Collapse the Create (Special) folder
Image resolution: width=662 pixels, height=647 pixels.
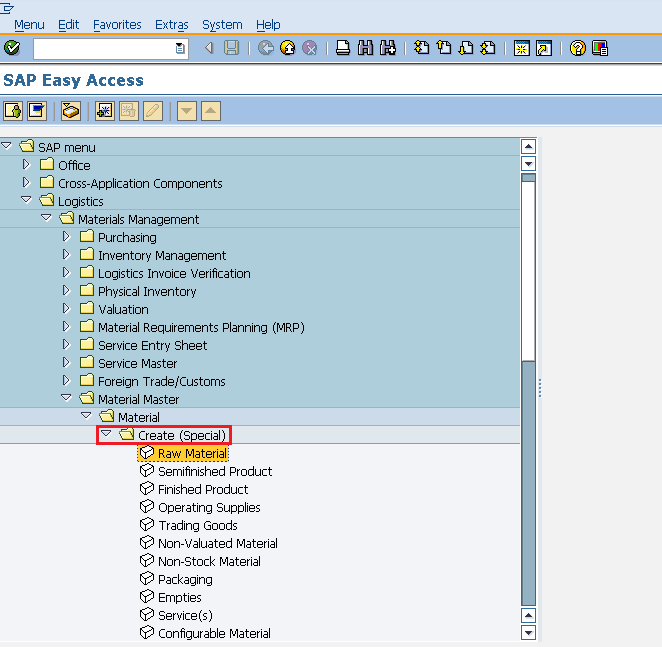click(x=106, y=434)
